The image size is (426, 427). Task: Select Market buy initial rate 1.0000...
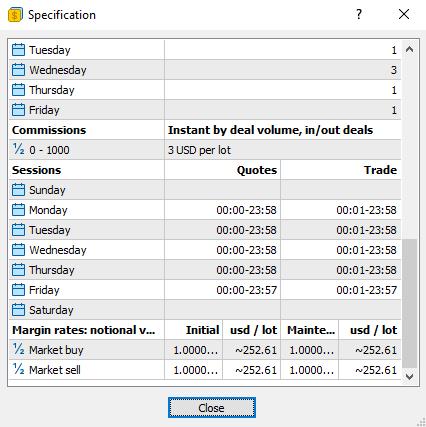click(x=196, y=350)
